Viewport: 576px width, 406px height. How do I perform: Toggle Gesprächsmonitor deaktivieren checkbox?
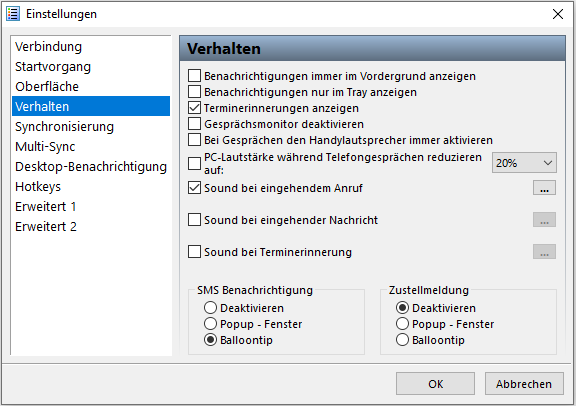click(194, 124)
